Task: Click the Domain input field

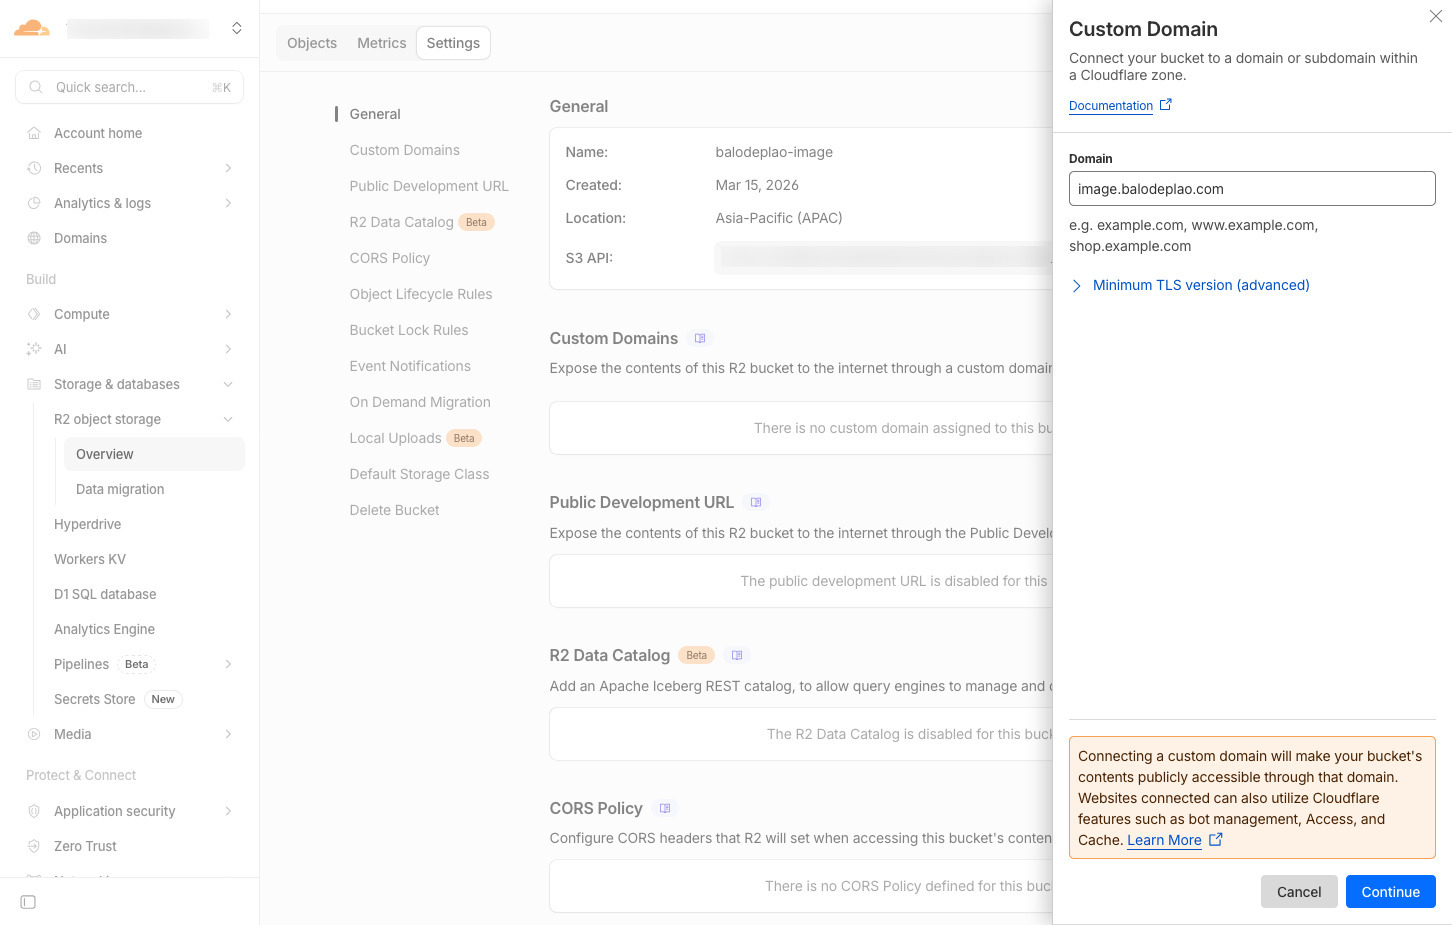Action: pos(1251,189)
